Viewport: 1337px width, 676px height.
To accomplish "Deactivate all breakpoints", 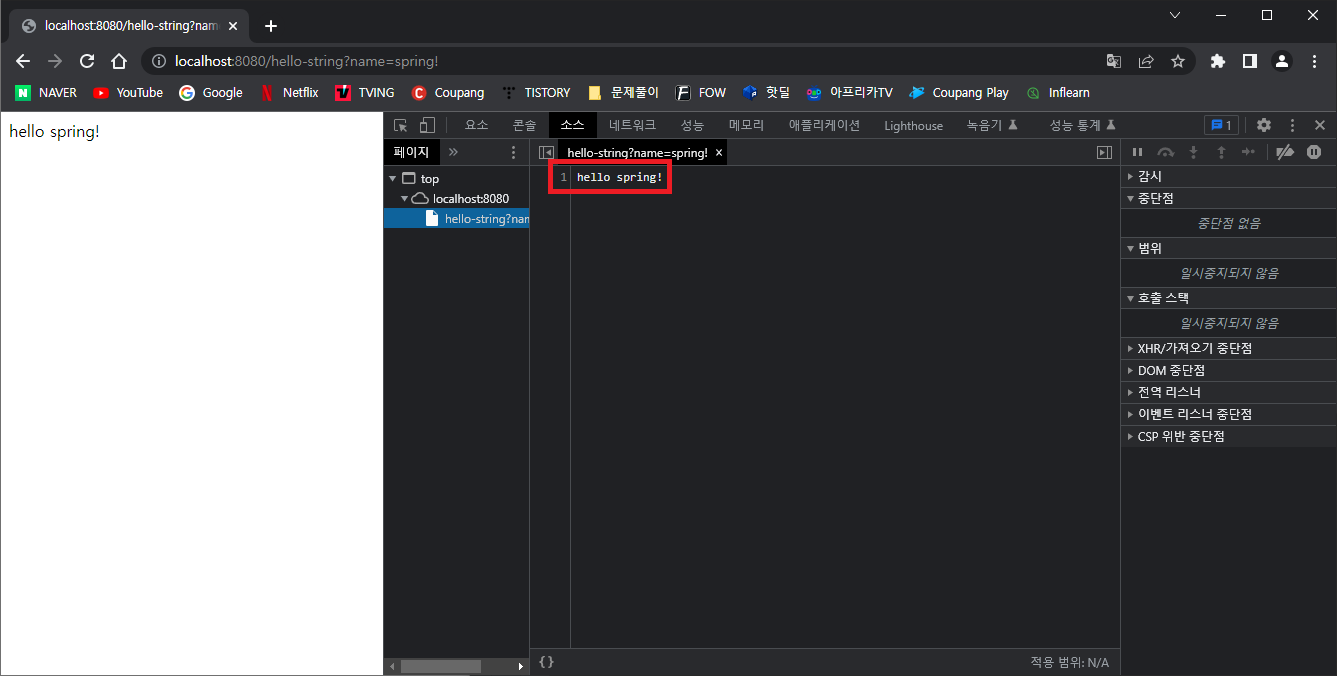I will pyautogui.click(x=1286, y=152).
